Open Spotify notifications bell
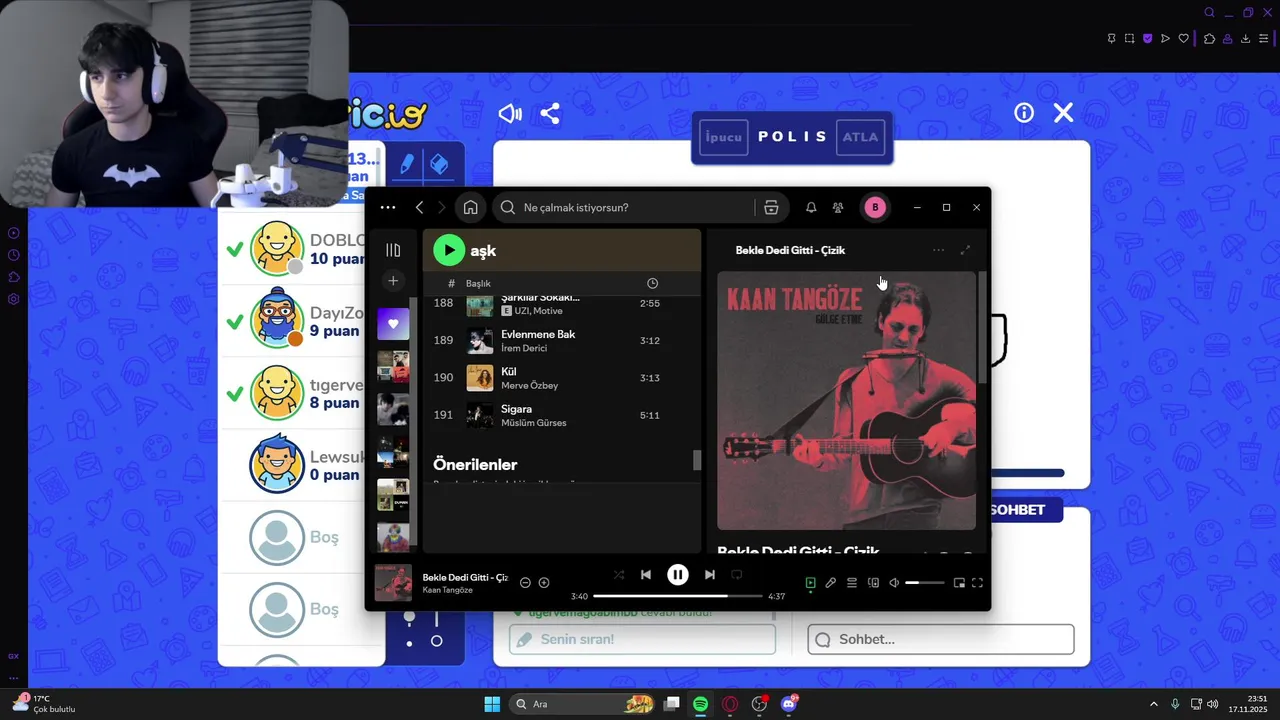 pyautogui.click(x=811, y=207)
